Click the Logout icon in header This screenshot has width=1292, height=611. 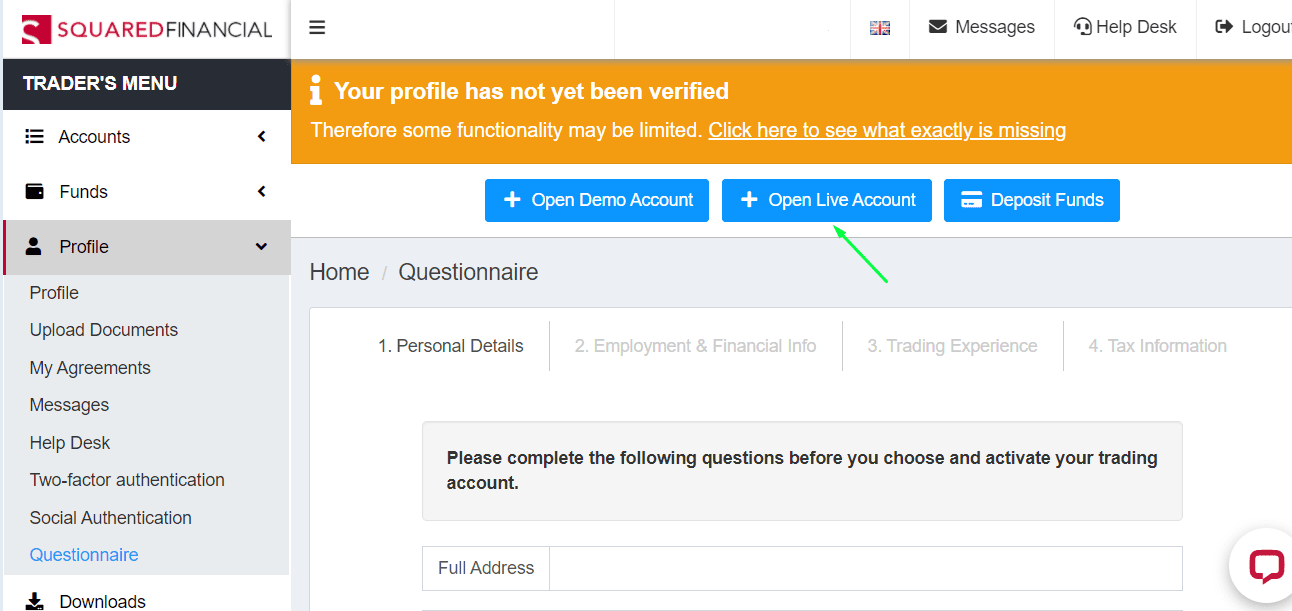click(x=1224, y=27)
